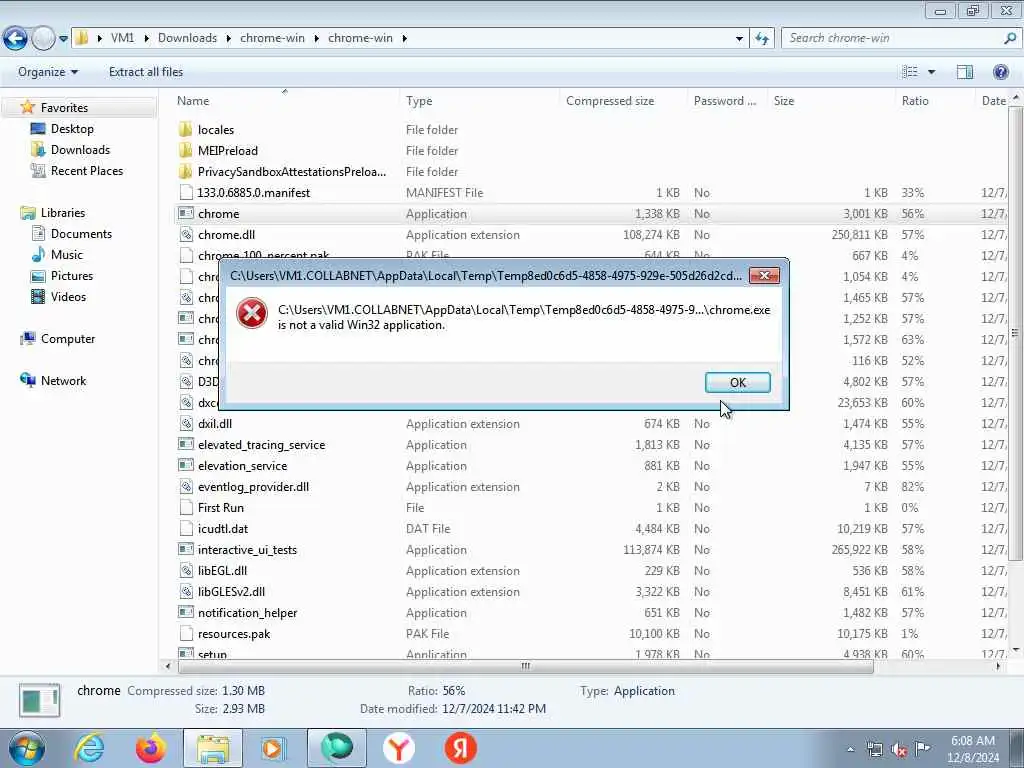Click the horizontal scrollbar thumb
Image resolution: width=1024 pixels, height=768 pixels.
click(x=526, y=666)
